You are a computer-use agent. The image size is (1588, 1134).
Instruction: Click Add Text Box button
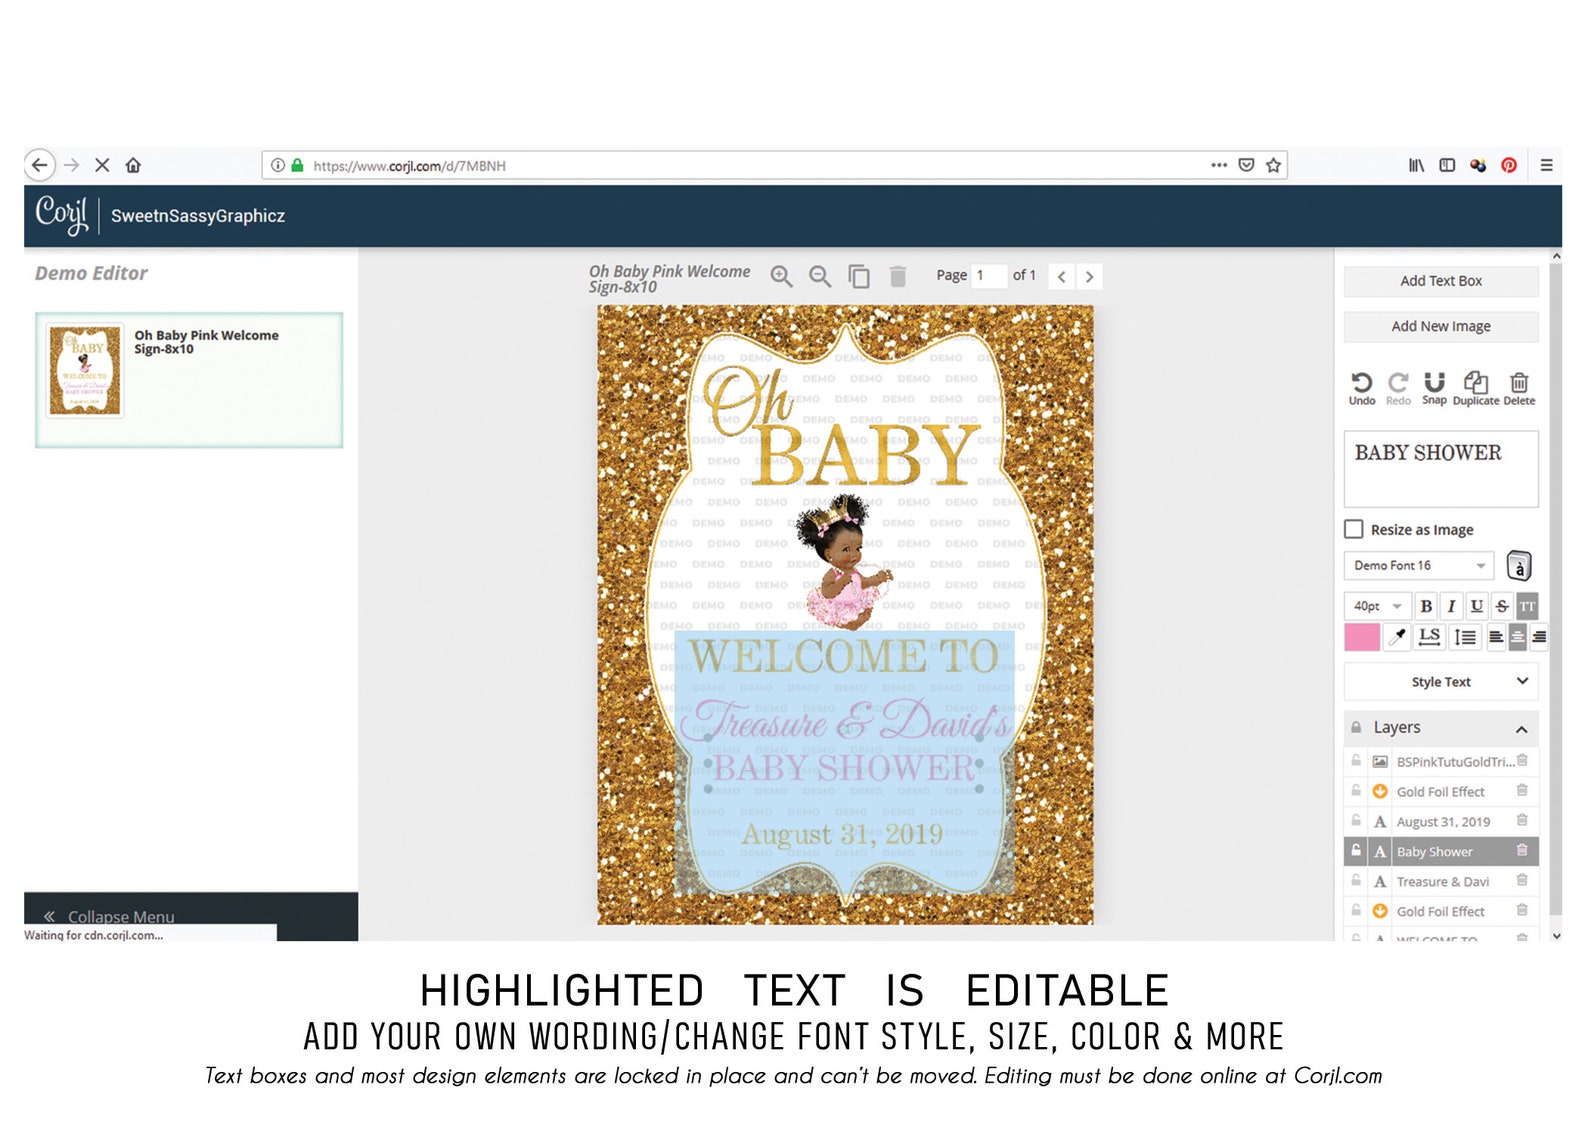1441,281
